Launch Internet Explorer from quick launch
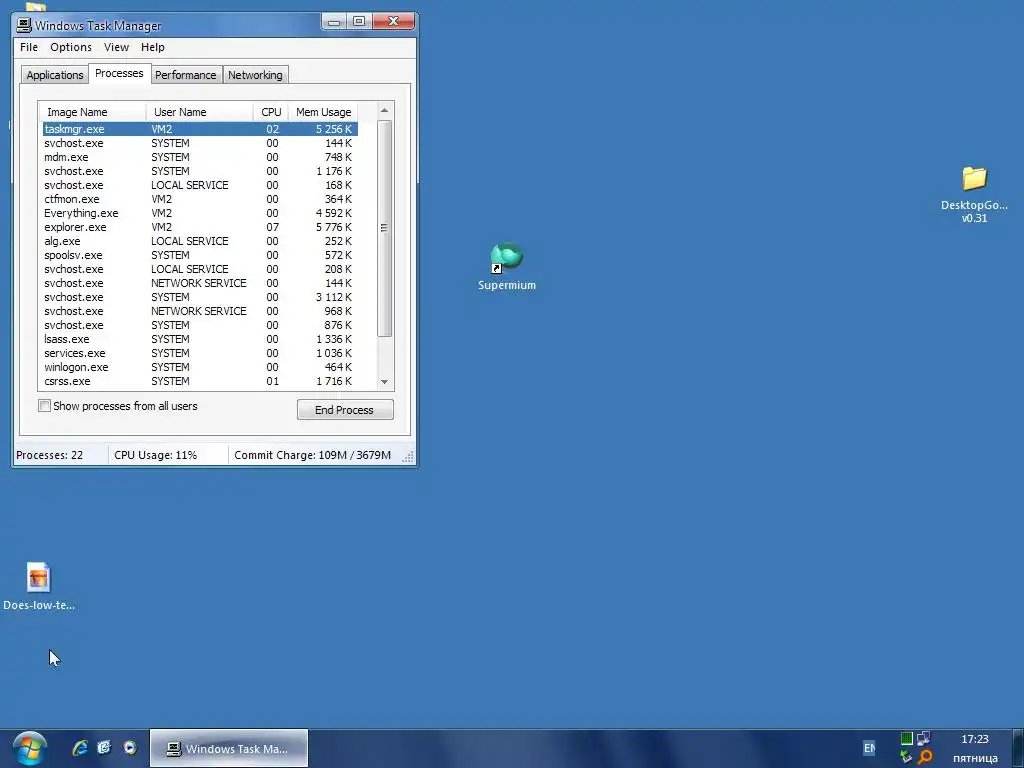The height and width of the screenshot is (768, 1024). point(80,748)
